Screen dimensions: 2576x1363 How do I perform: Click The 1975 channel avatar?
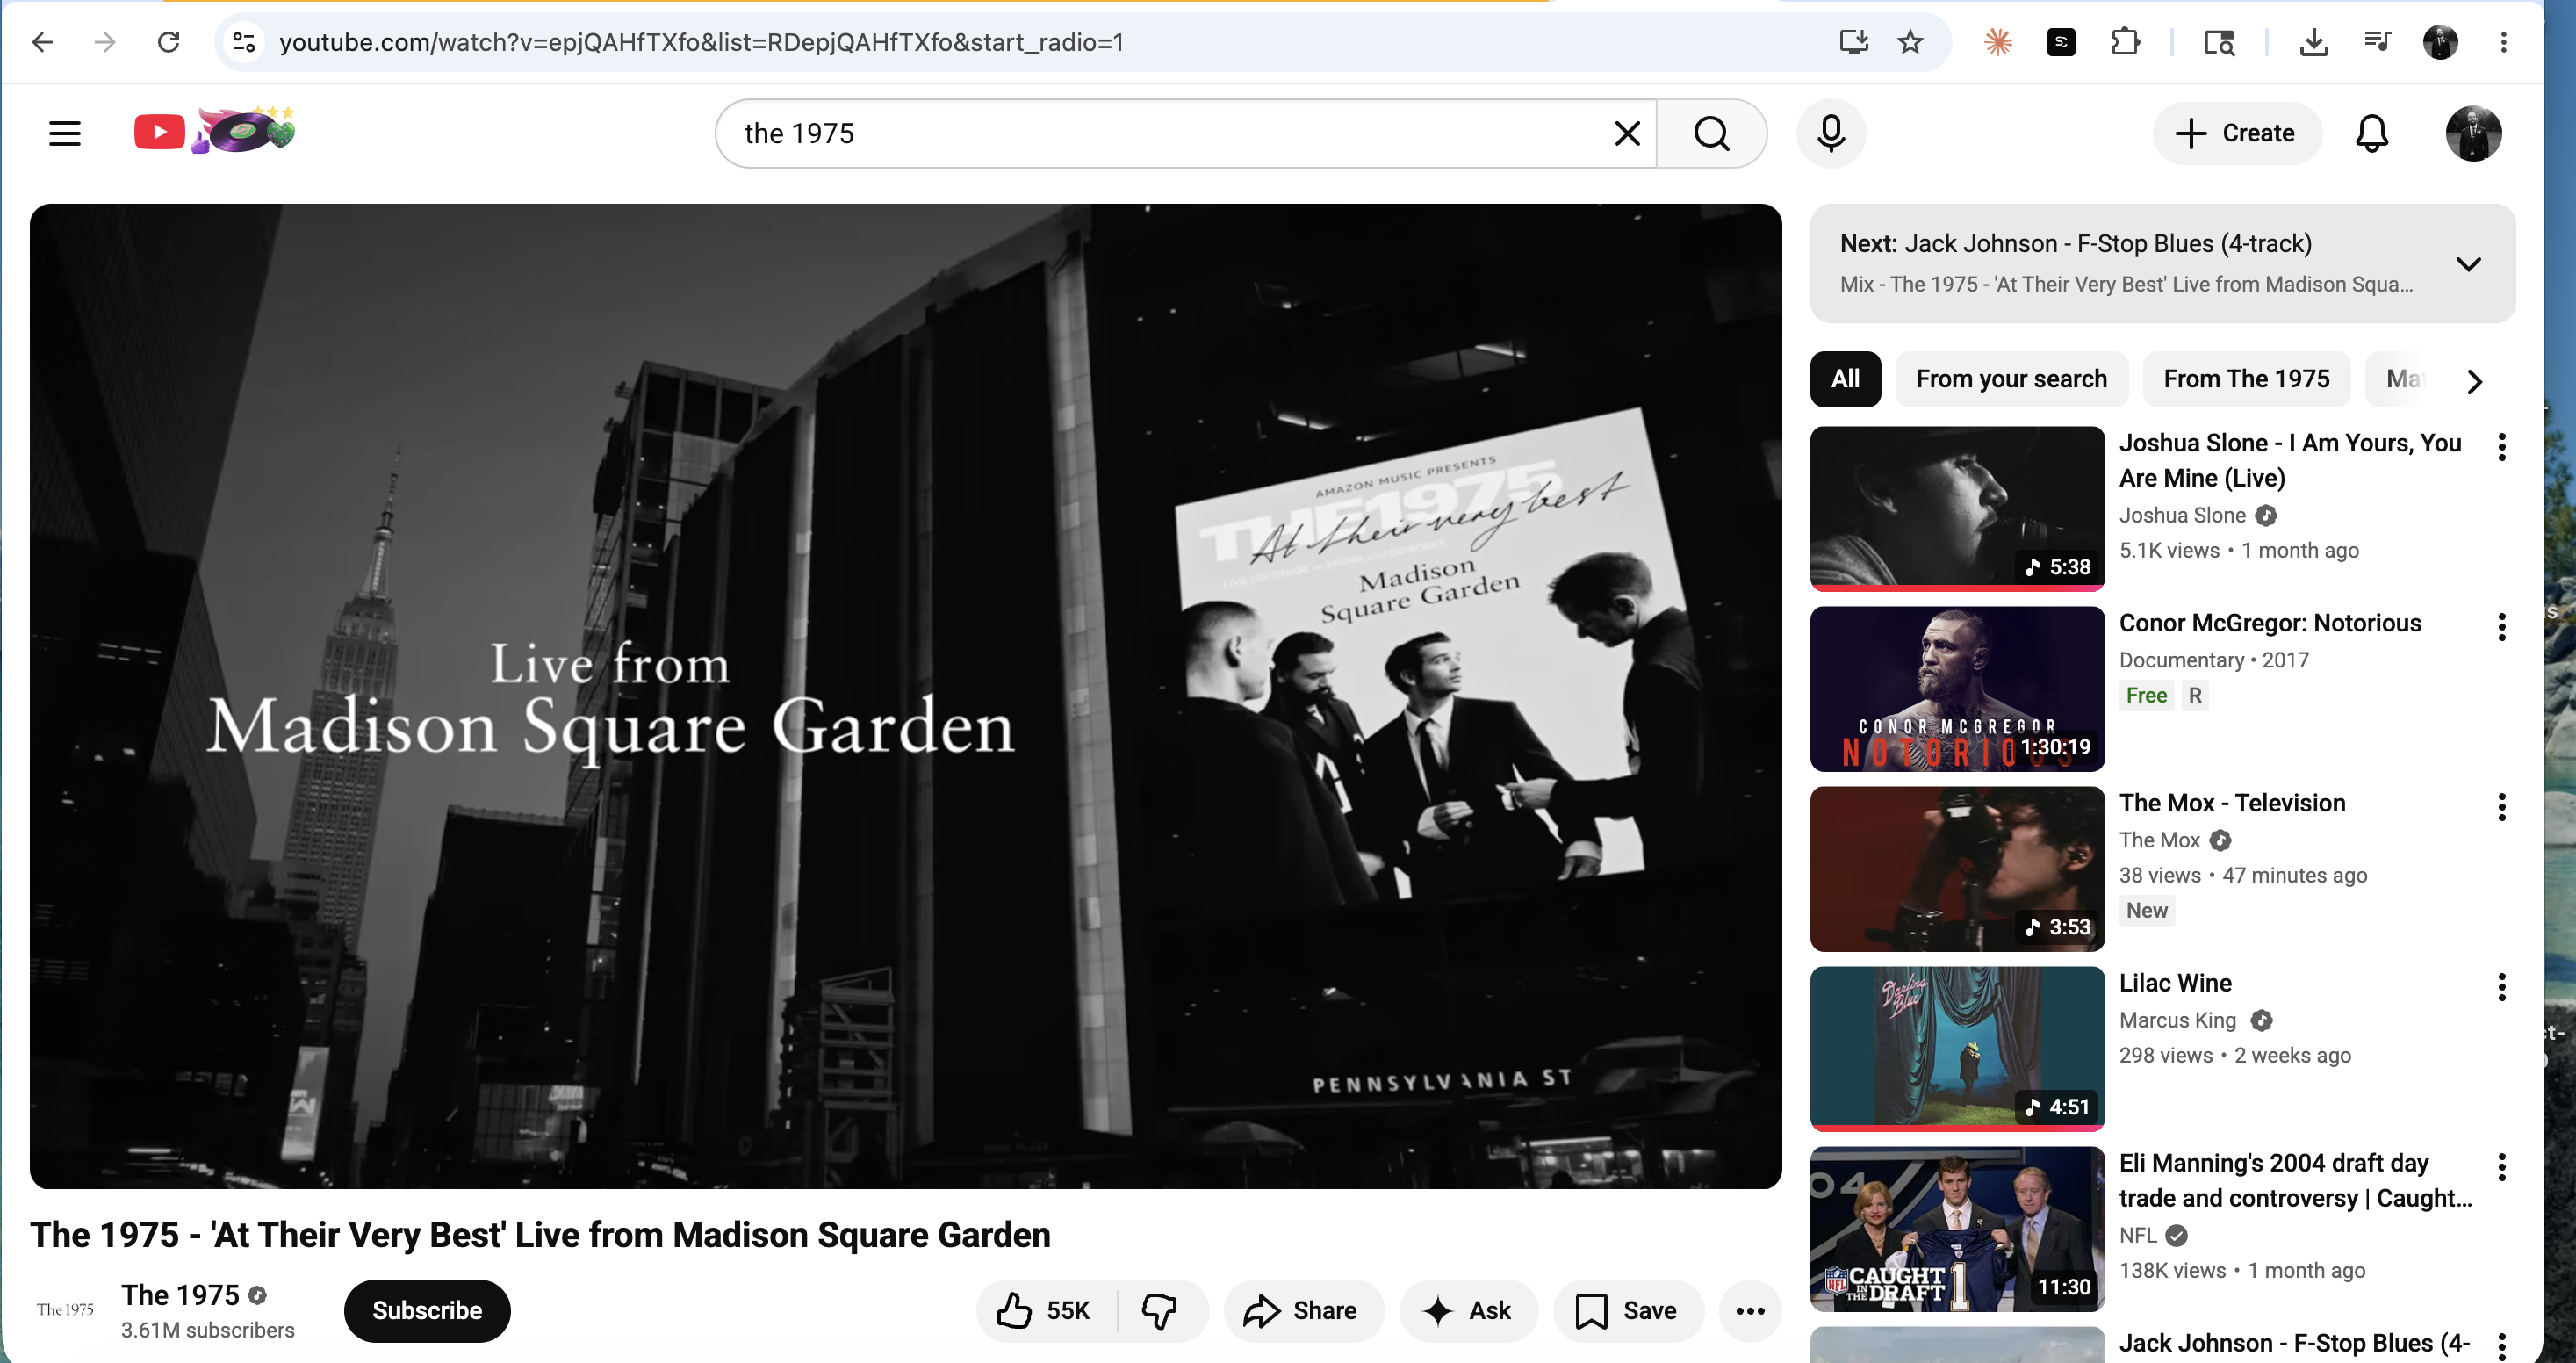(65, 1309)
